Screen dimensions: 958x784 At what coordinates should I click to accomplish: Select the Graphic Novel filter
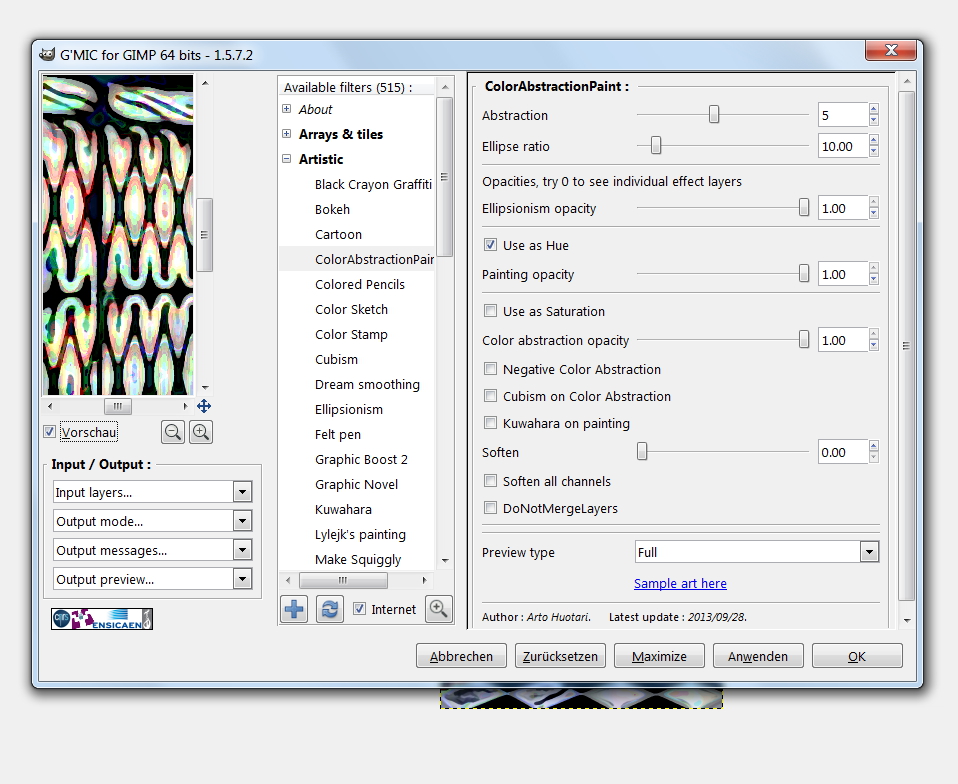coord(356,485)
